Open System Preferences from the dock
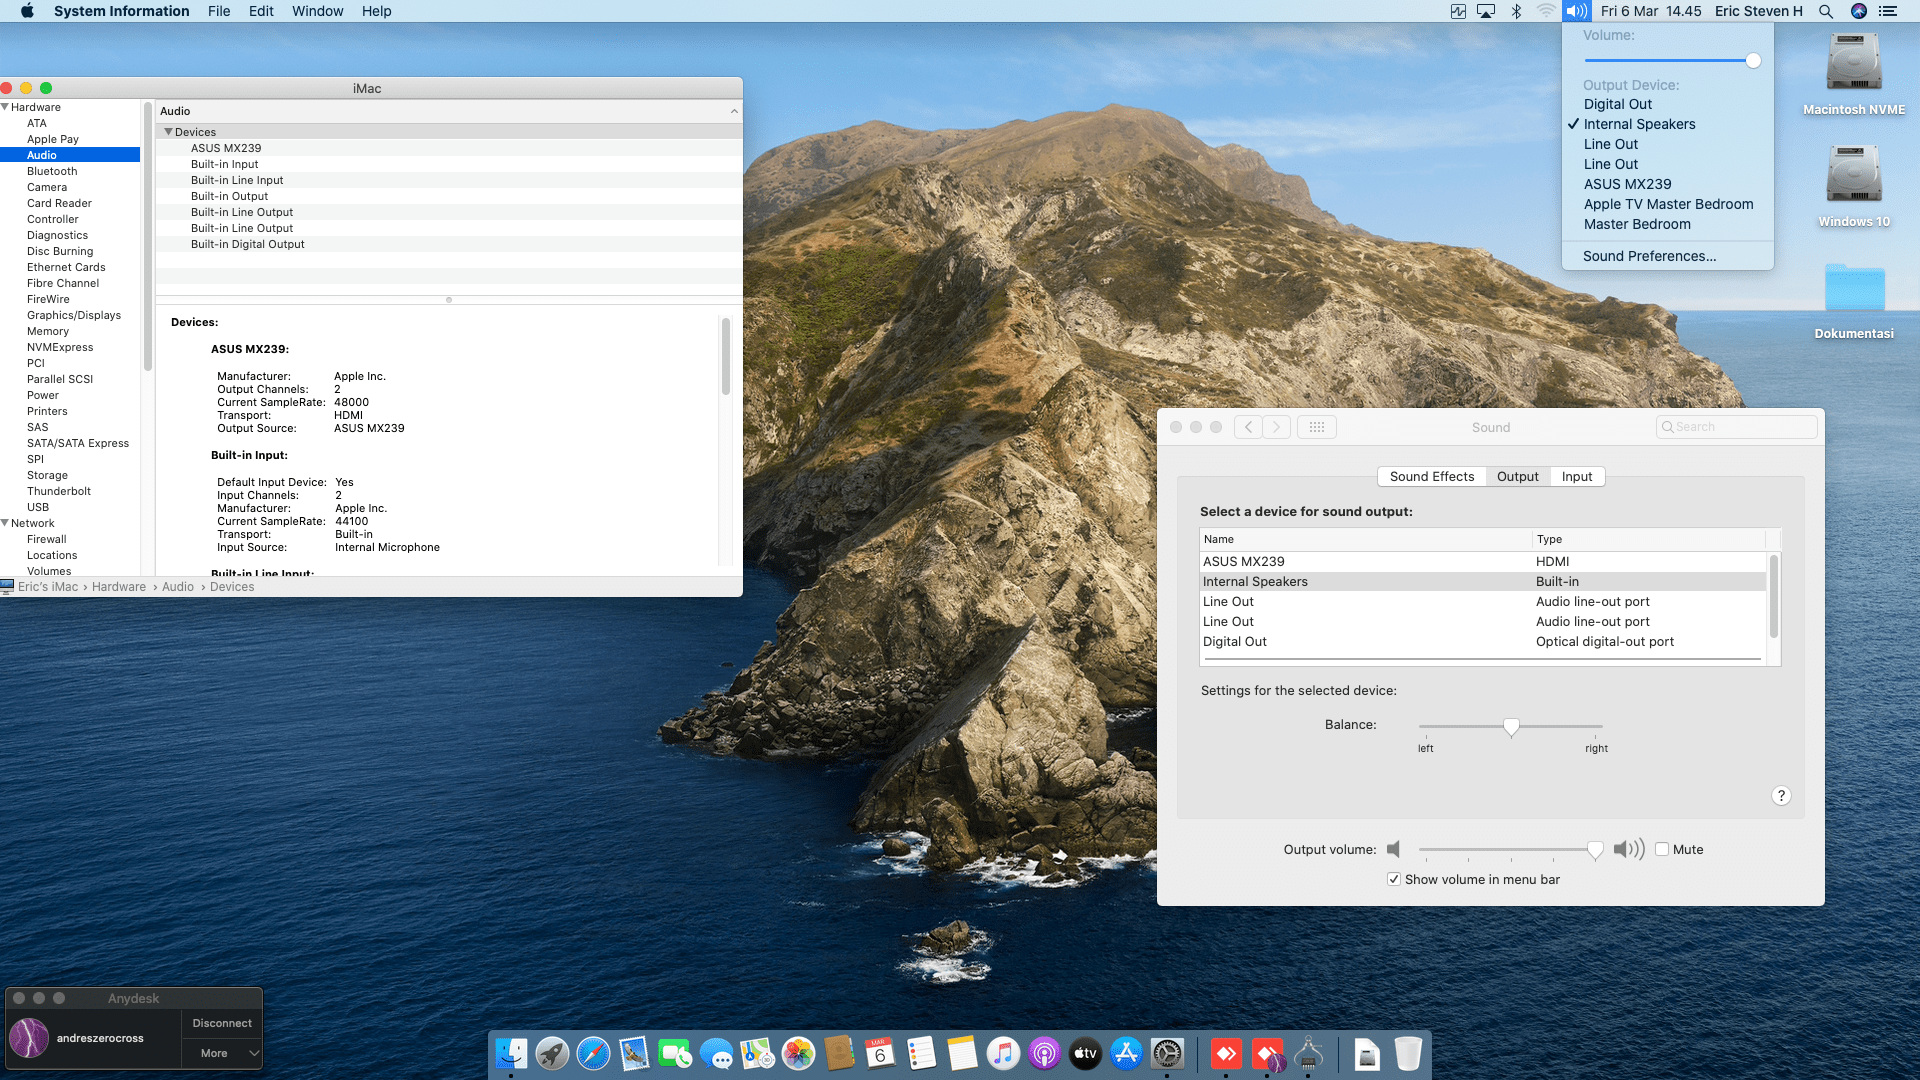Viewport: 1920px width, 1080px height. tap(1167, 1053)
